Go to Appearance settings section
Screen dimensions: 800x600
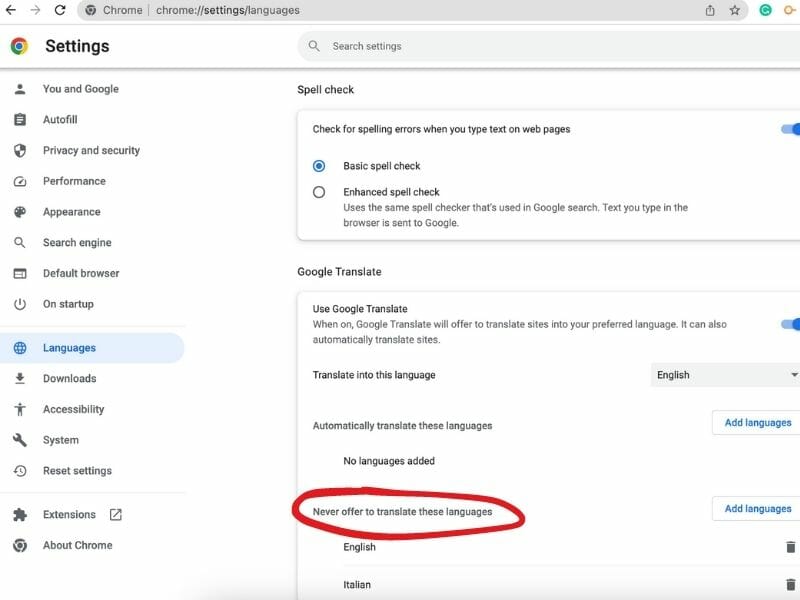click(71, 212)
